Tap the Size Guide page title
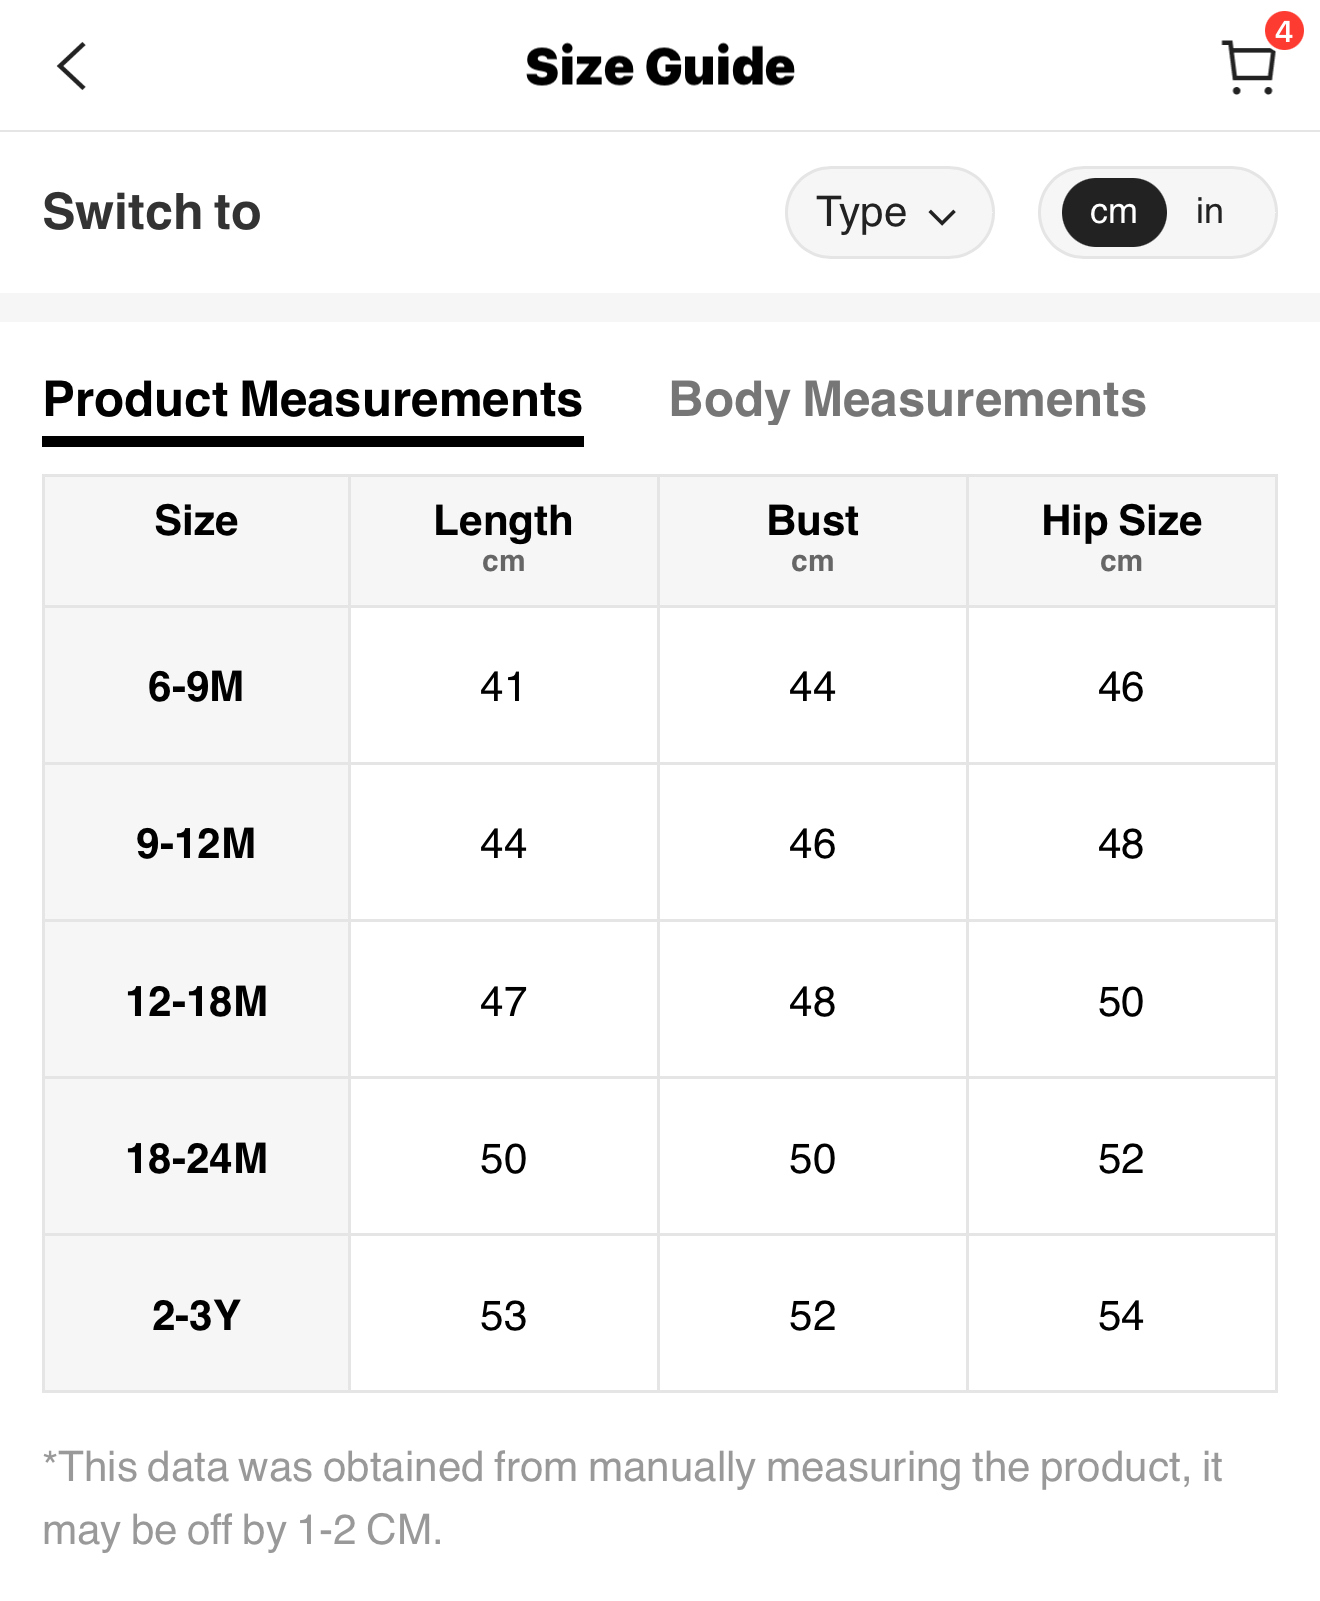Image resolution: width=1320 pixels, height=1601 pixels. click(x=660, y=67)
